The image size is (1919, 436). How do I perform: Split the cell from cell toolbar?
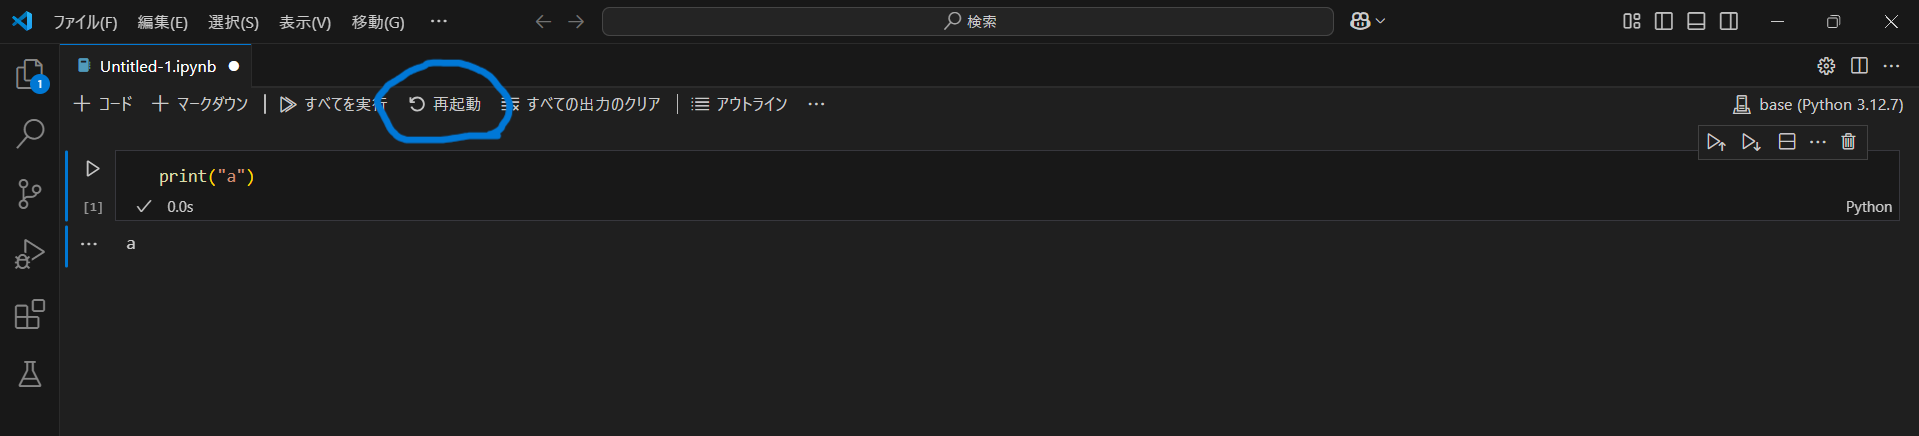1787,142
